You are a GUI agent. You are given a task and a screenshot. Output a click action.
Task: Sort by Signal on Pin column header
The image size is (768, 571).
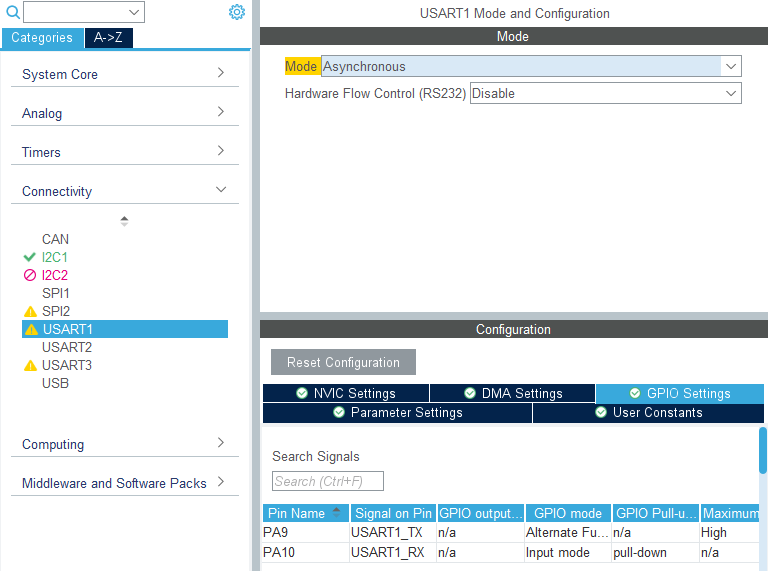(393, 513)
